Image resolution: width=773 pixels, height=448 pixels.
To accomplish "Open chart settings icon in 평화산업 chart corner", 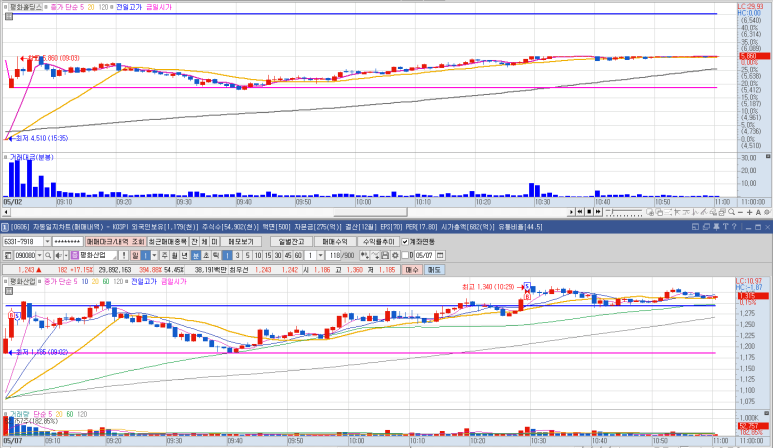I will coord(9,291).
